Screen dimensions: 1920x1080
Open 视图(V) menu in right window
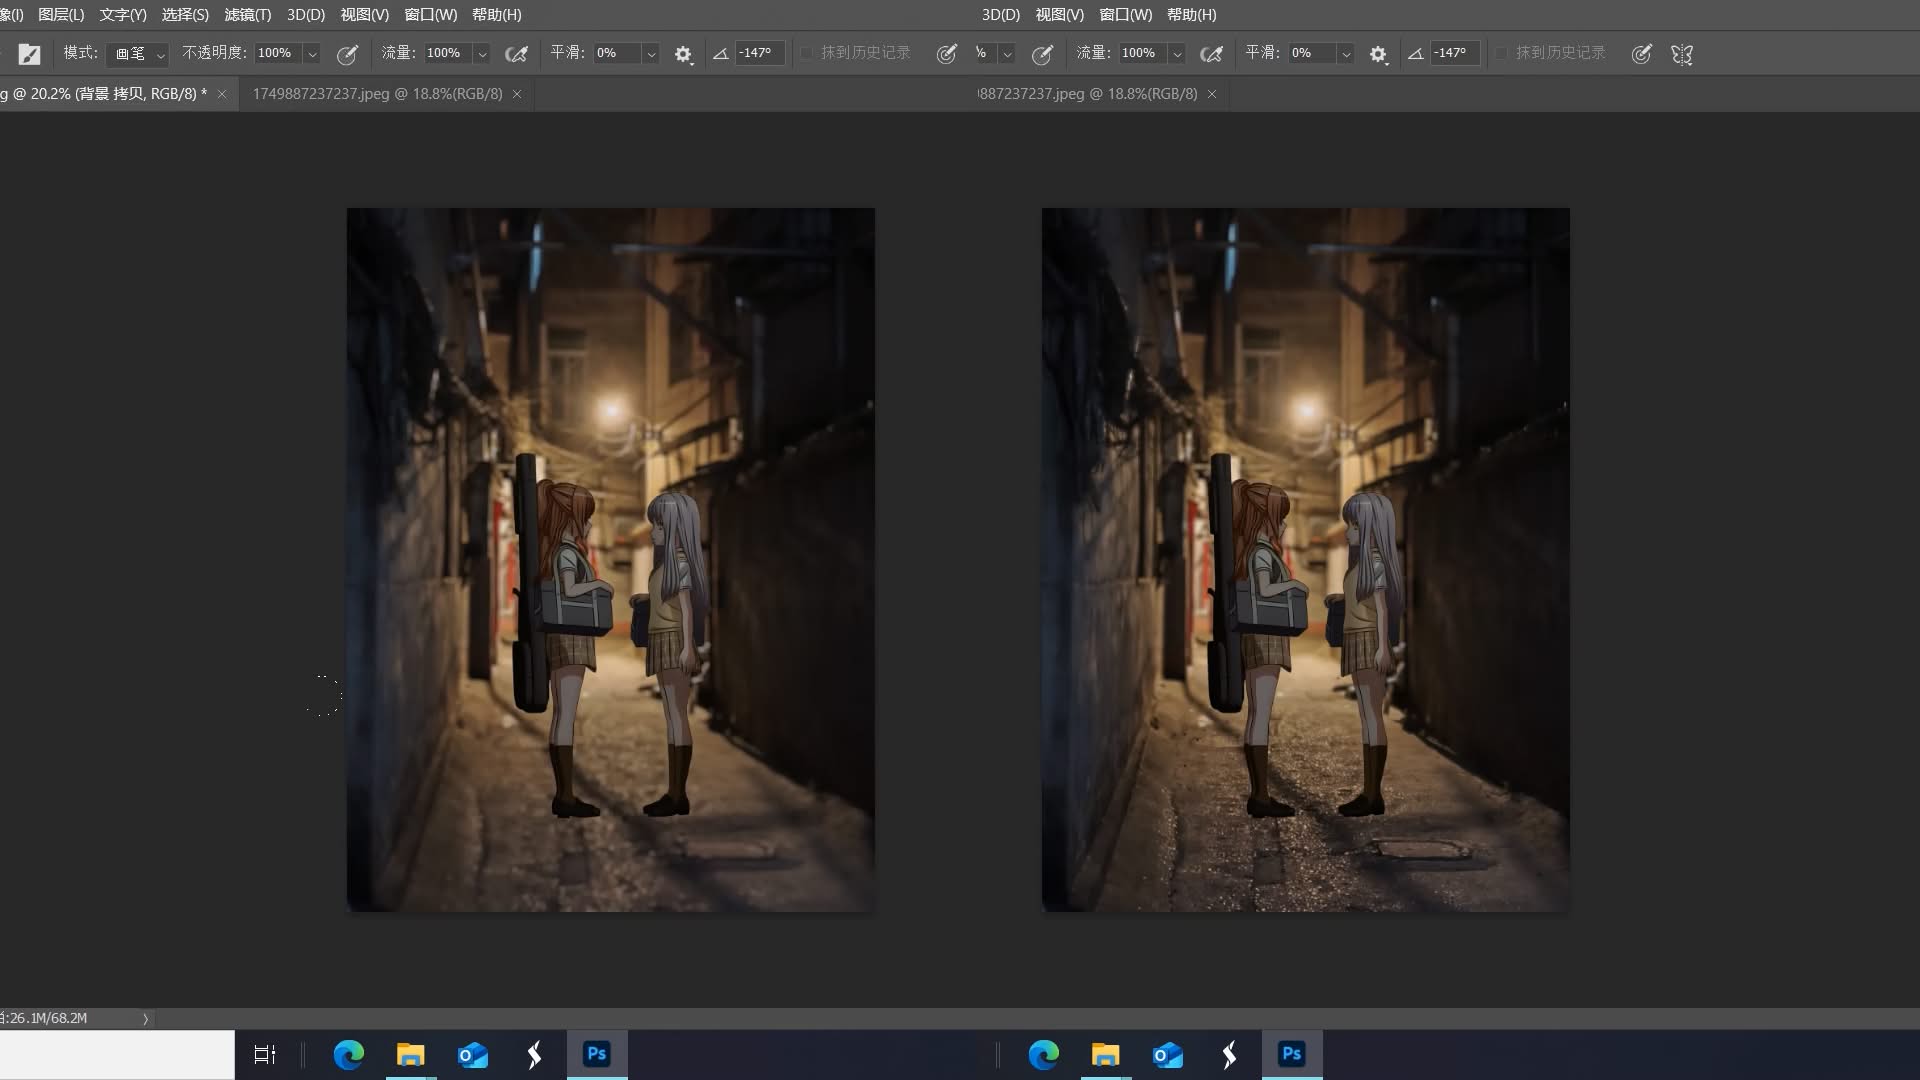tap(1059, 15)
